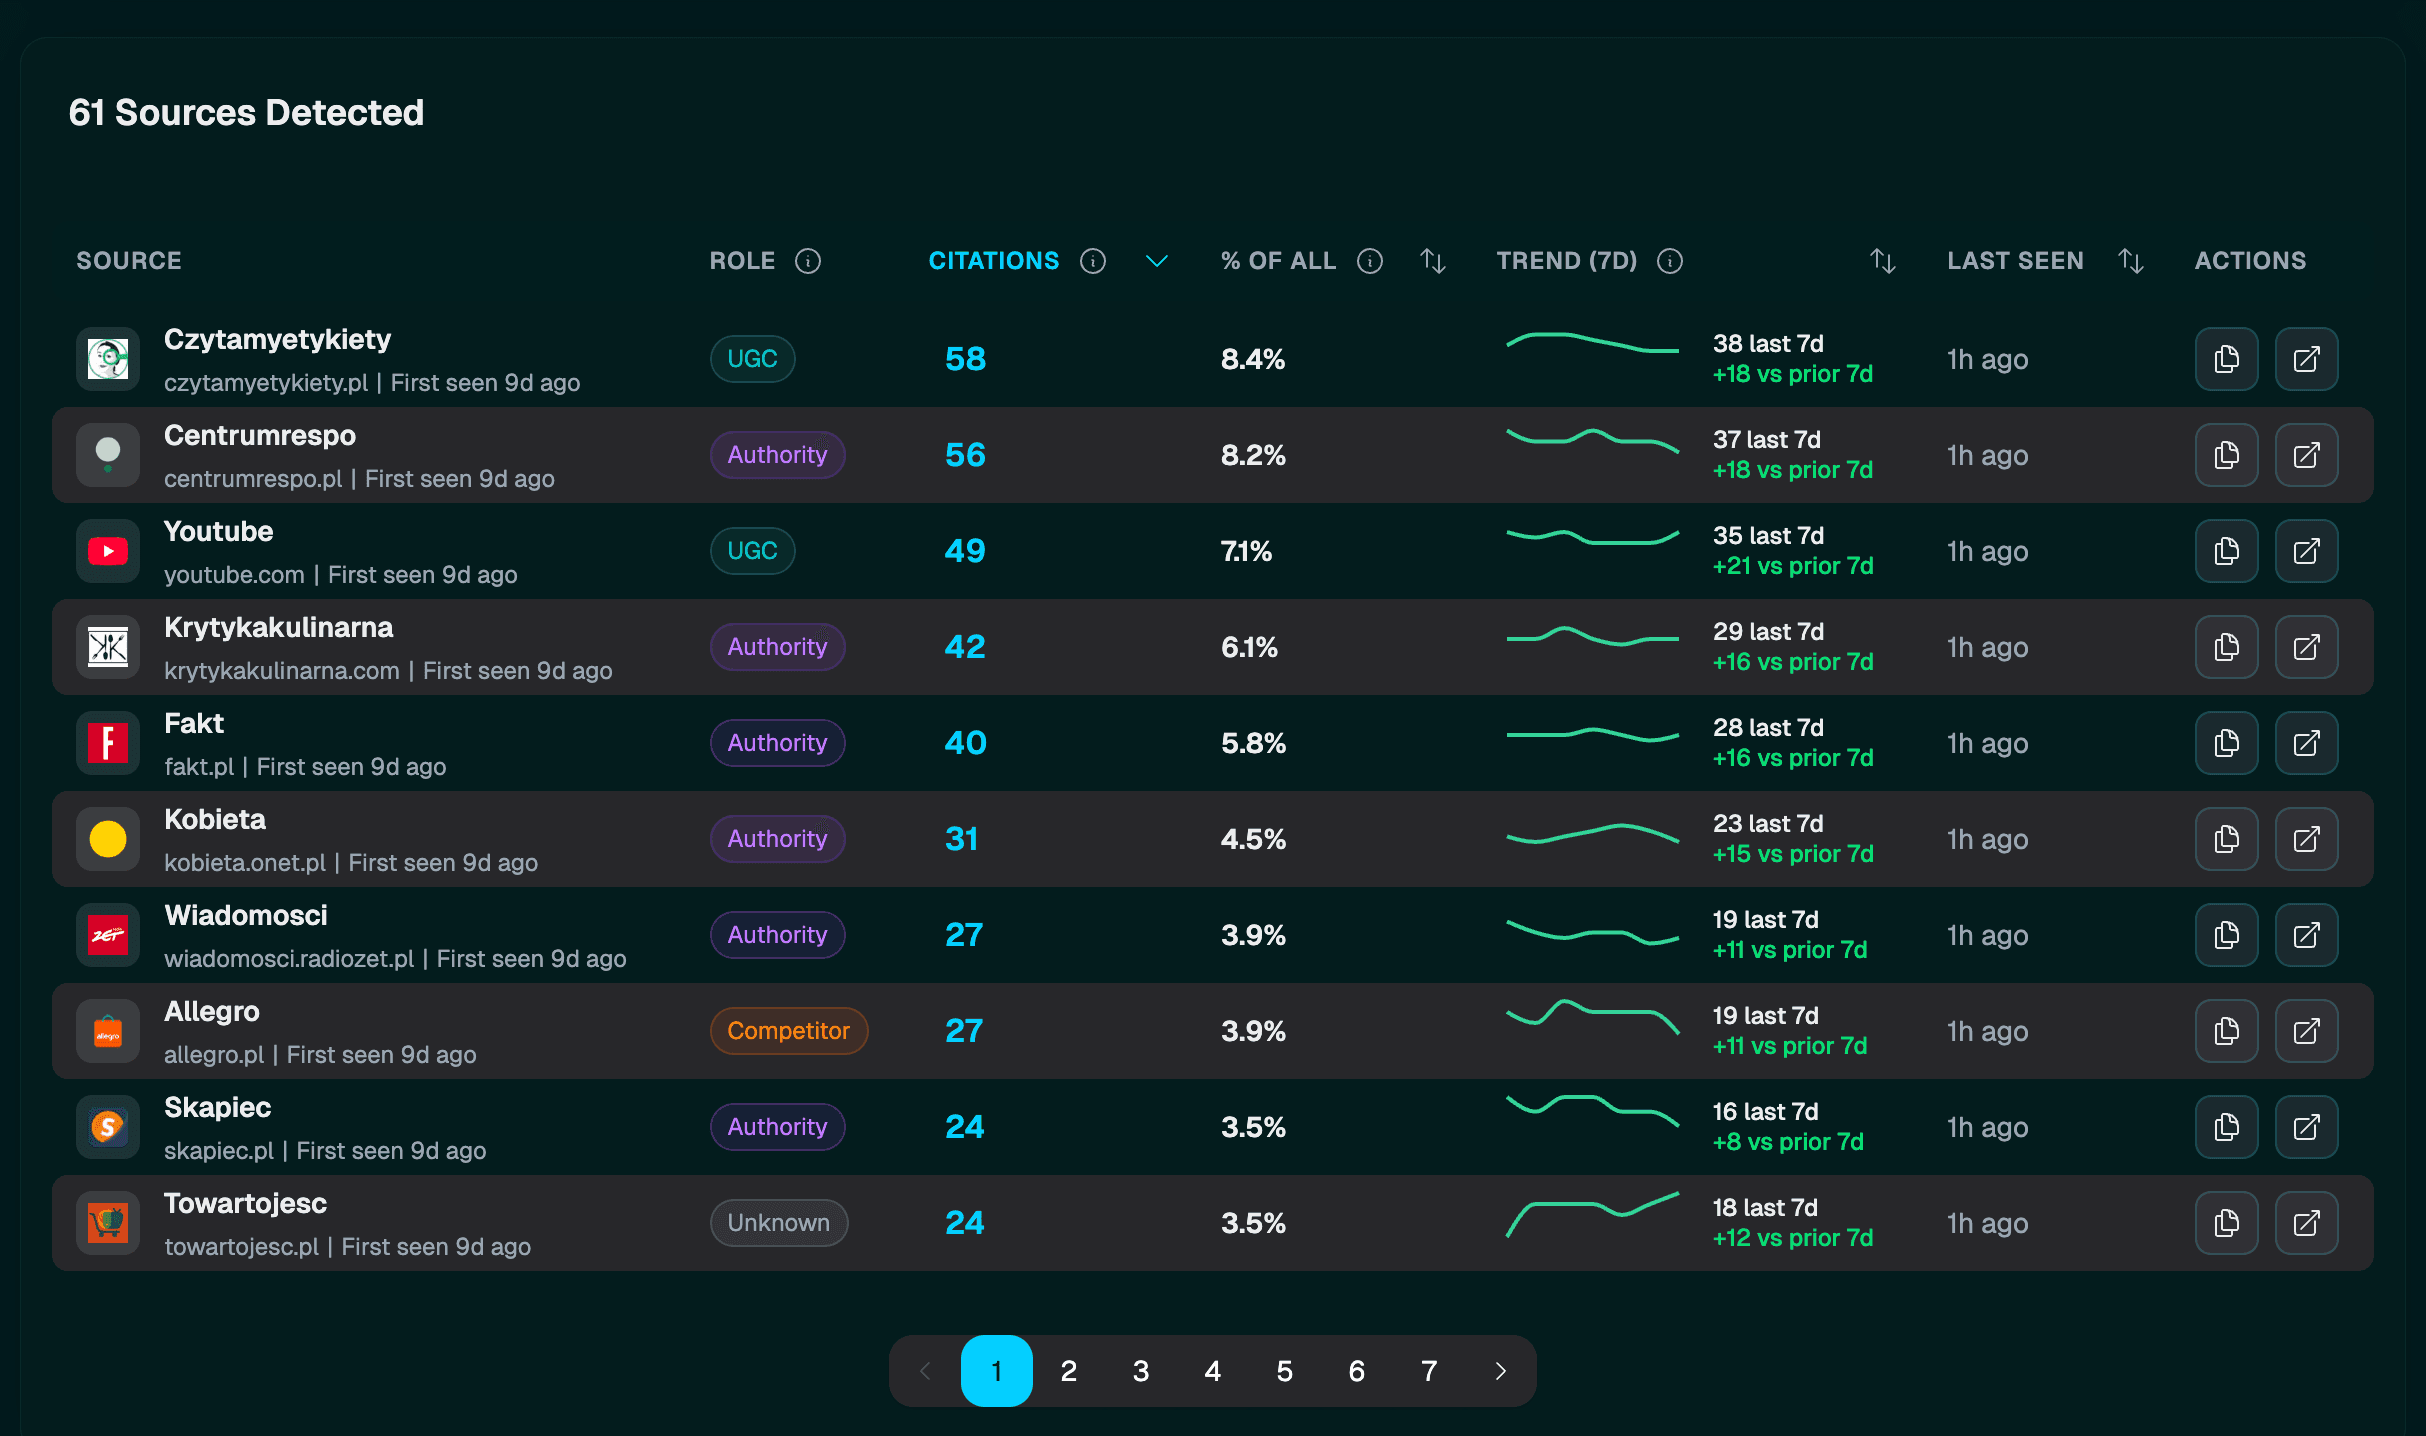Sort the % OF ALL column
This screenshot has width=2426, height=1436.
click(1434, 260)
